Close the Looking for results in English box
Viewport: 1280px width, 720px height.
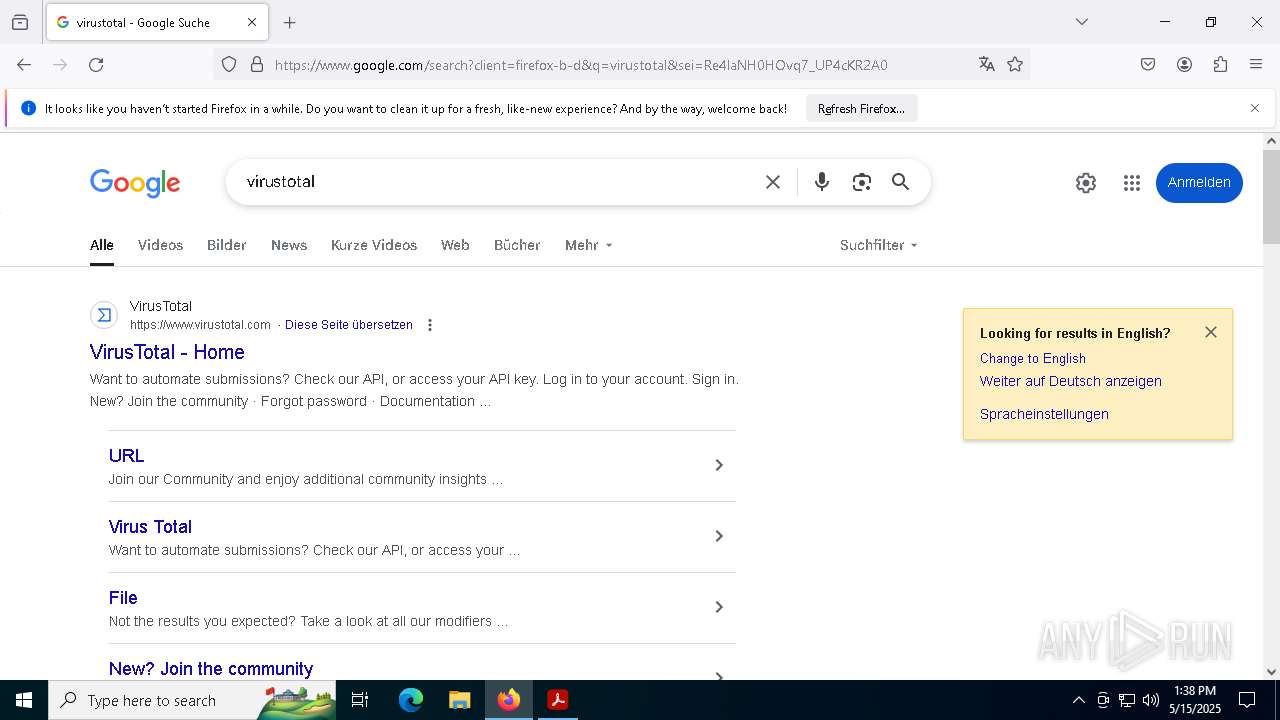(x=1211, y=332)
